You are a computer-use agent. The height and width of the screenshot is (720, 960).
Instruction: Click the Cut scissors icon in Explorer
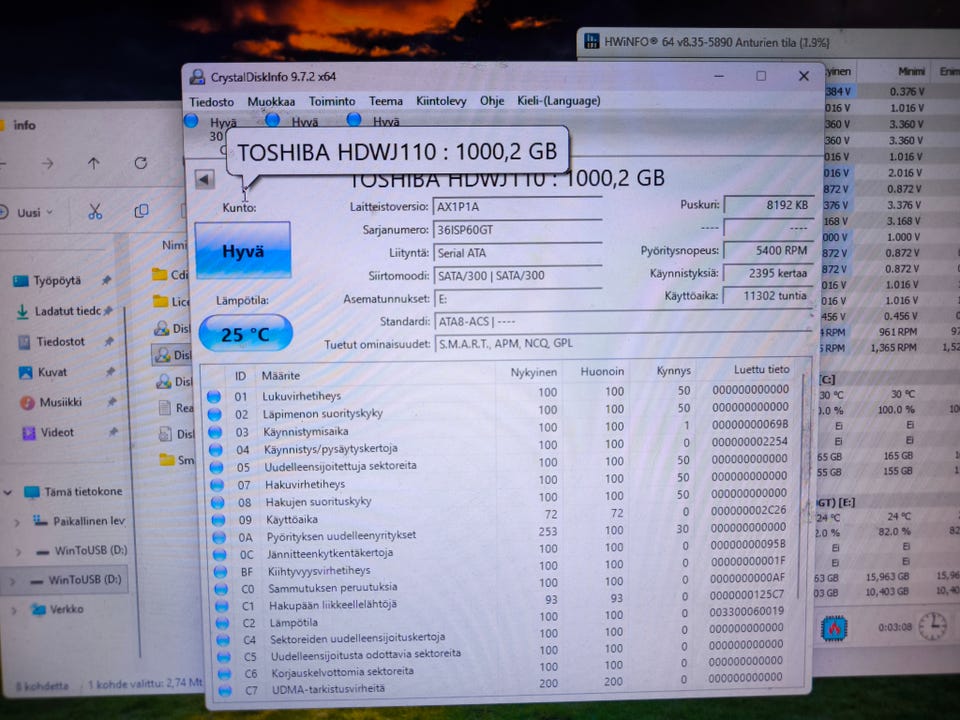pyautogui.click(x=95, y=211)
